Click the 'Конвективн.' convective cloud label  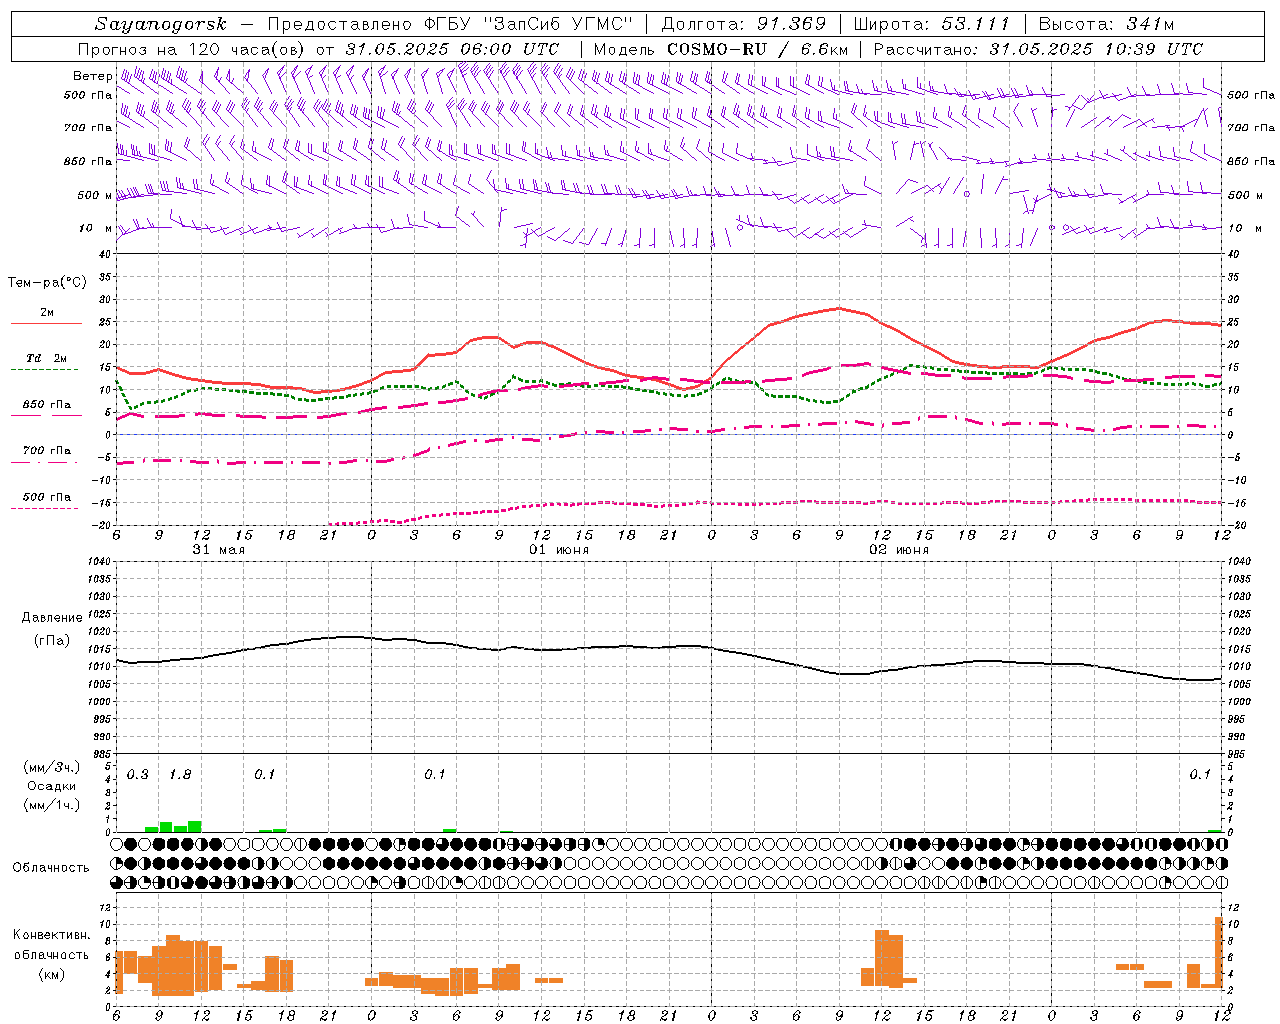click(51, 935)
